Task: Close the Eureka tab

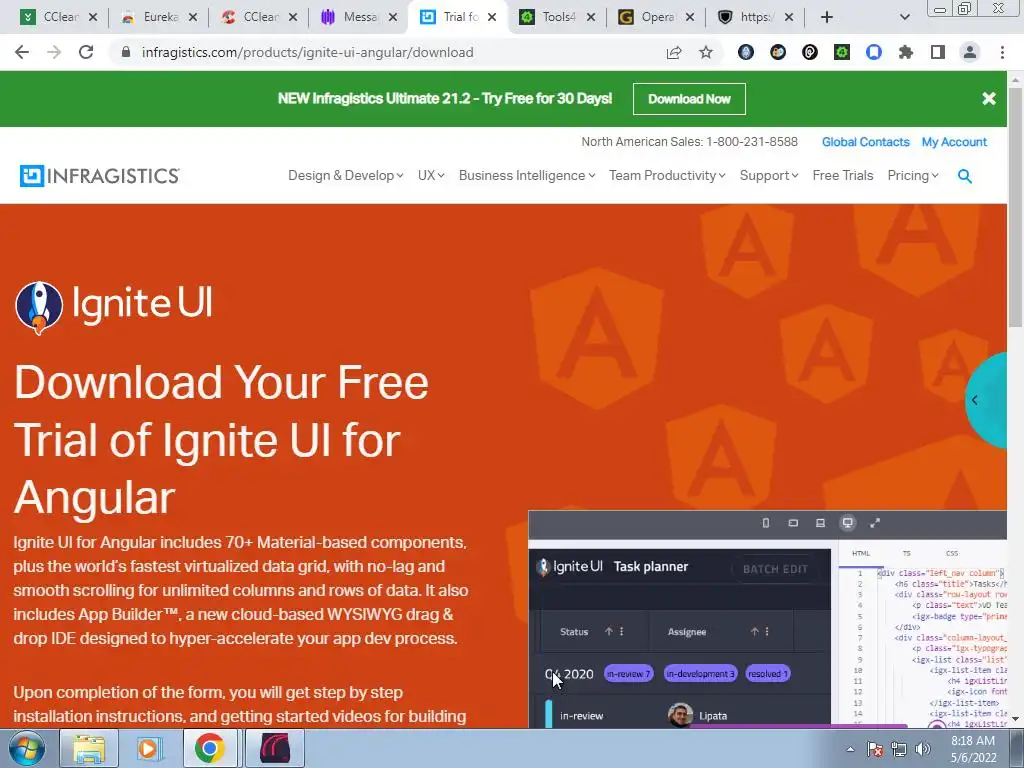Action: (193, 17)
